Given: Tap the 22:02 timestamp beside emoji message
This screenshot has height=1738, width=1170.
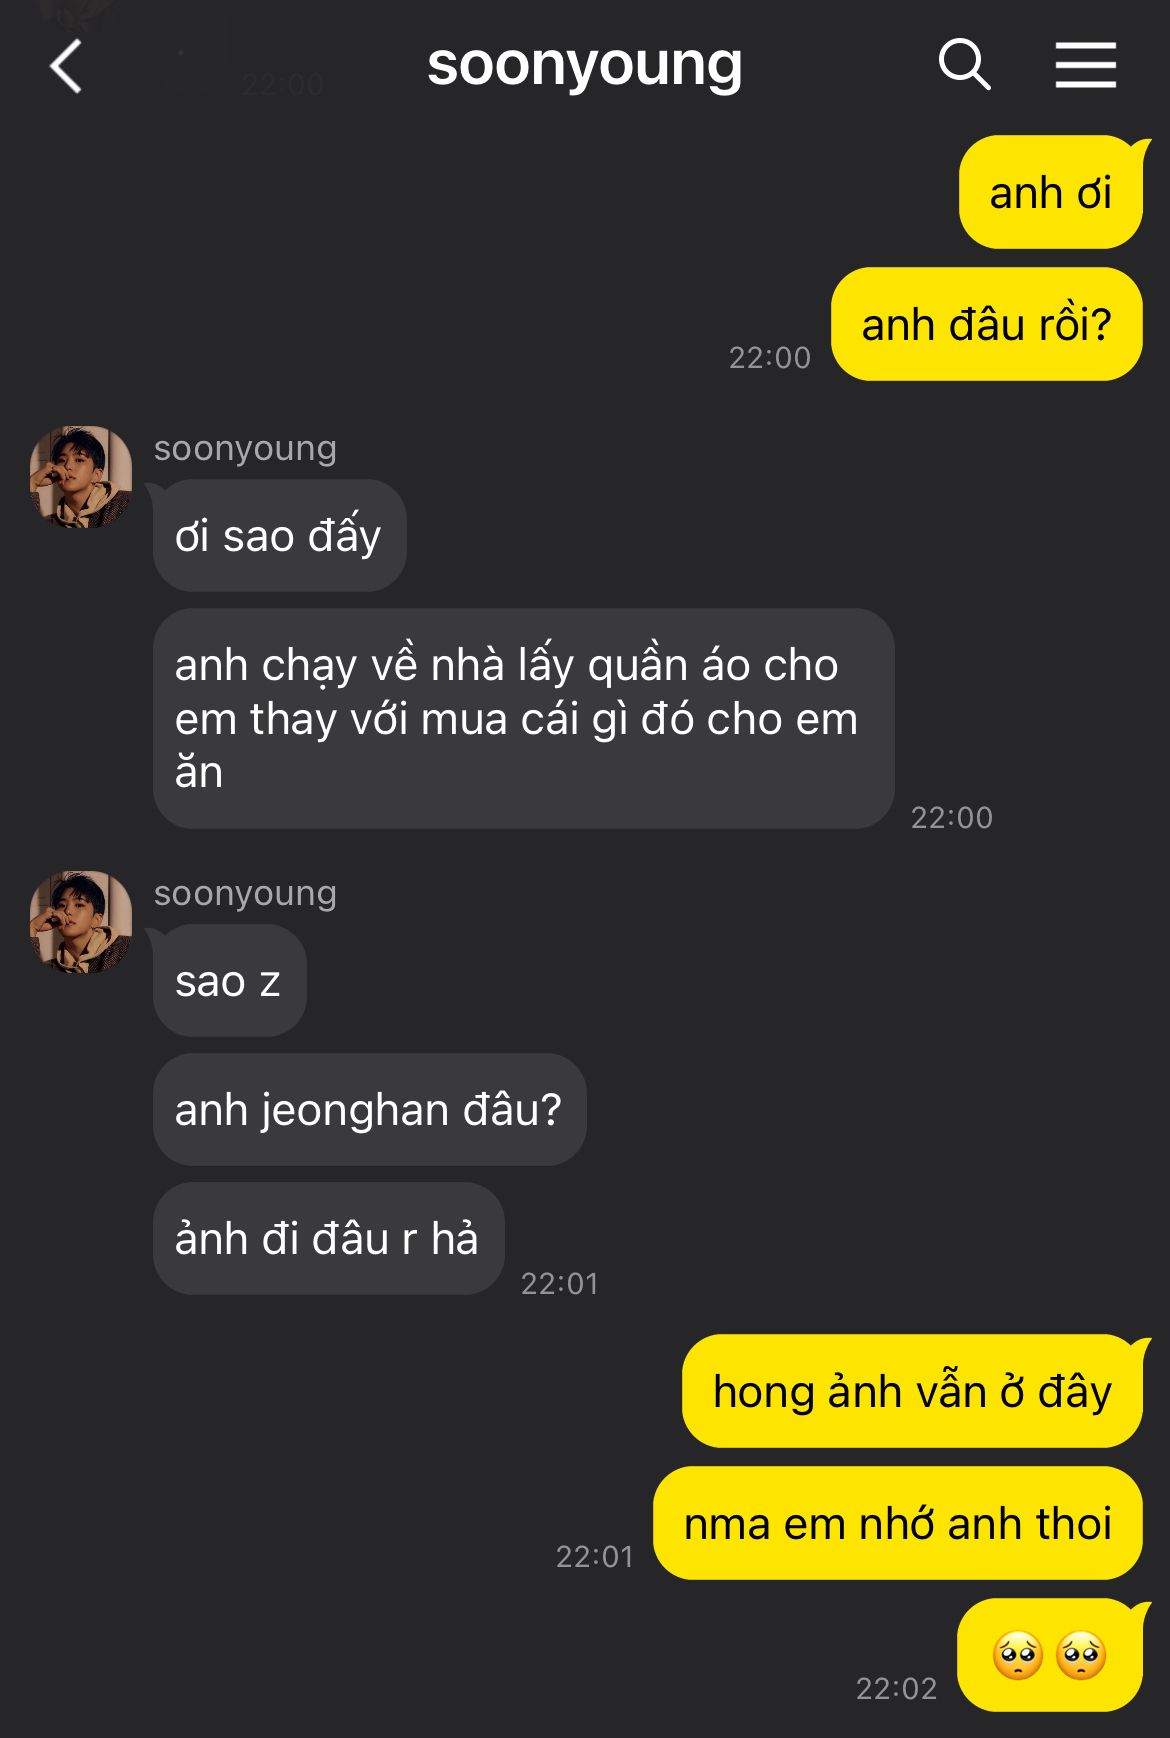Looking at the screenshot, I should click(x=896, y=1689).
